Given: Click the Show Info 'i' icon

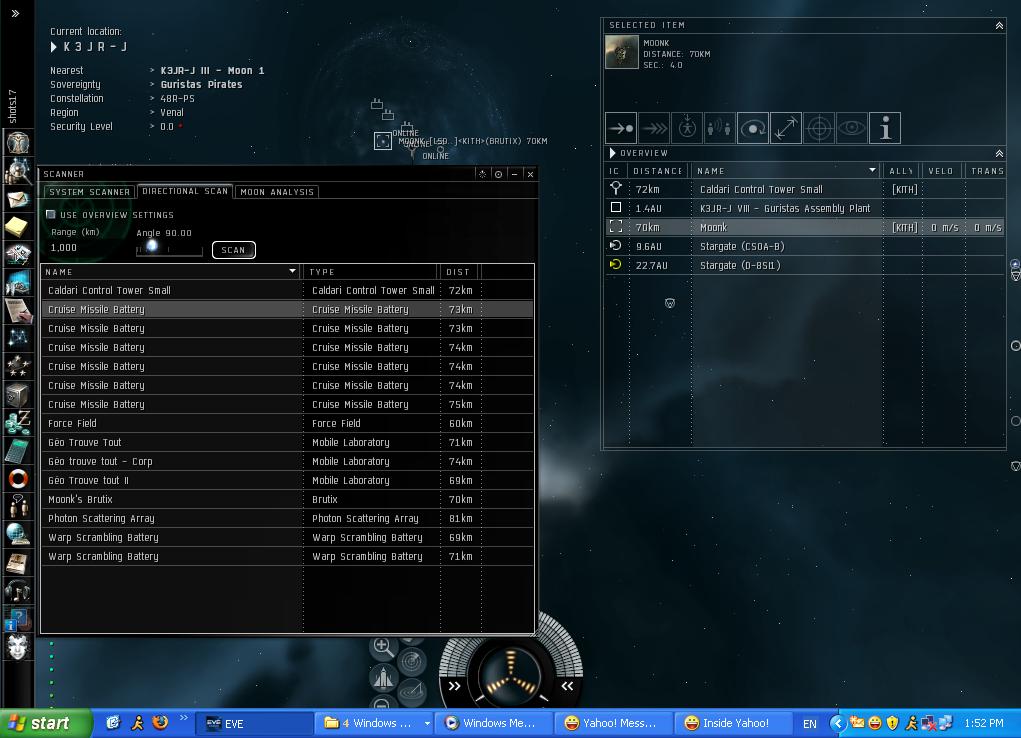Looking at the screenshot, I should (885, 128).
